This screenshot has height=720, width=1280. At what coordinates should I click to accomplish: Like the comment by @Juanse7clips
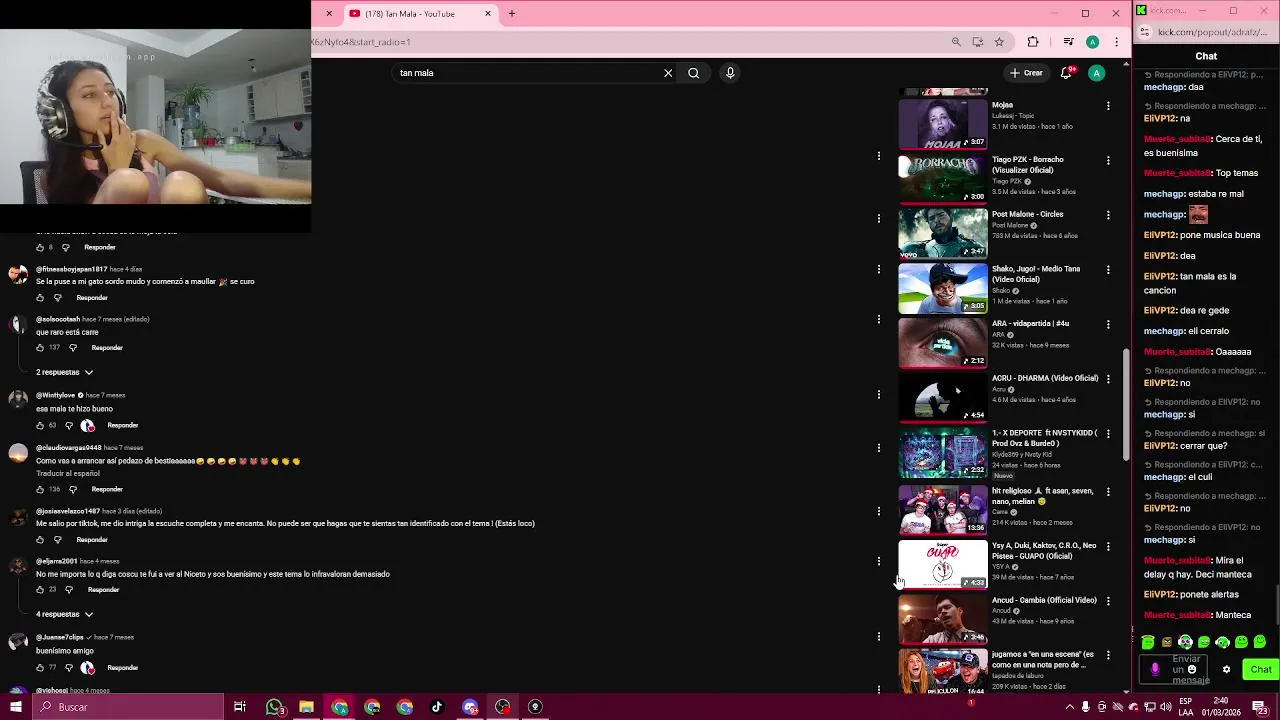[x=41, y=667]
